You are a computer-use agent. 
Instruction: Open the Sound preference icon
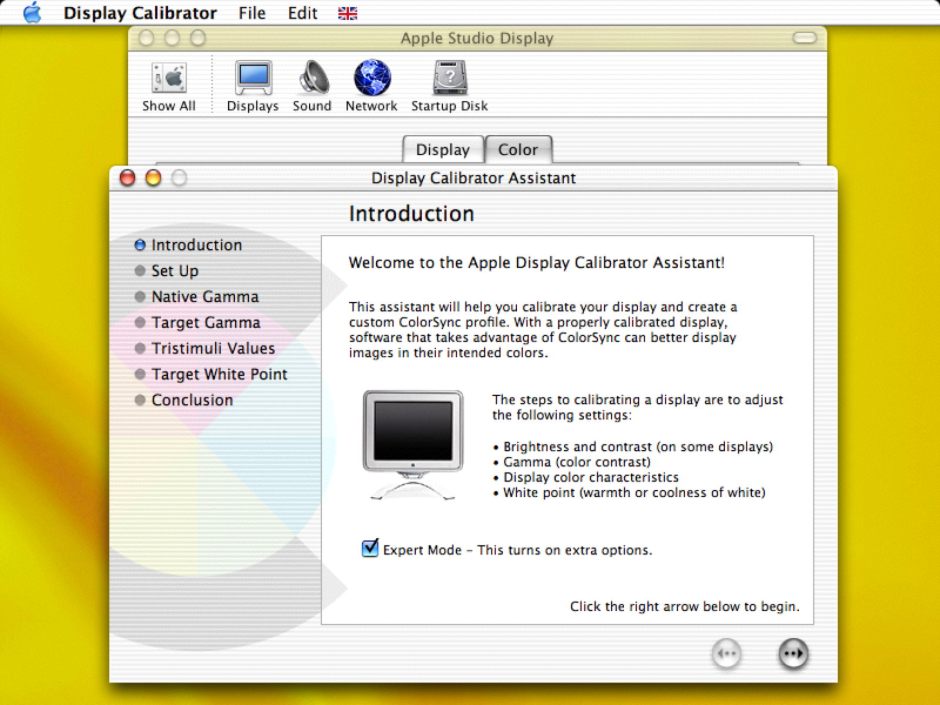312,88
